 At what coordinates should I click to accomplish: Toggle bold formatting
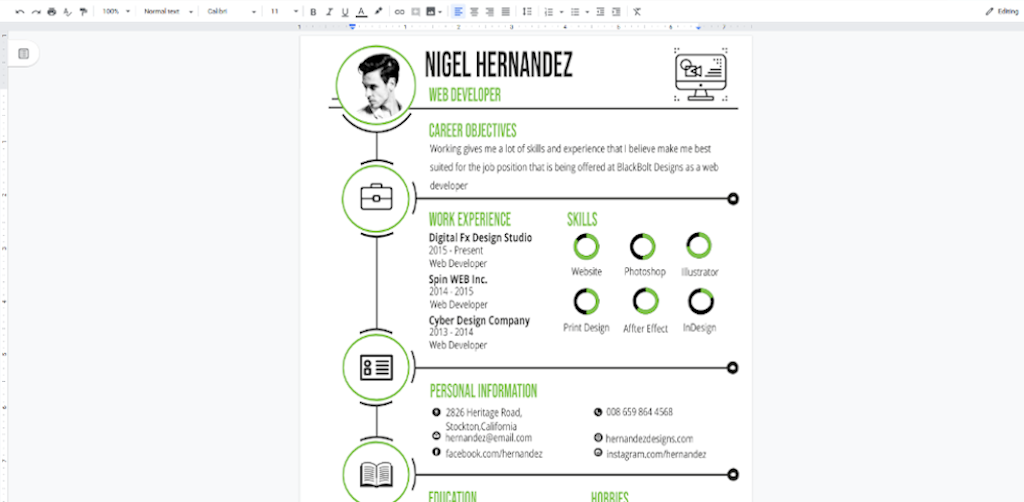pyautogui.click(x=313, y=12)
